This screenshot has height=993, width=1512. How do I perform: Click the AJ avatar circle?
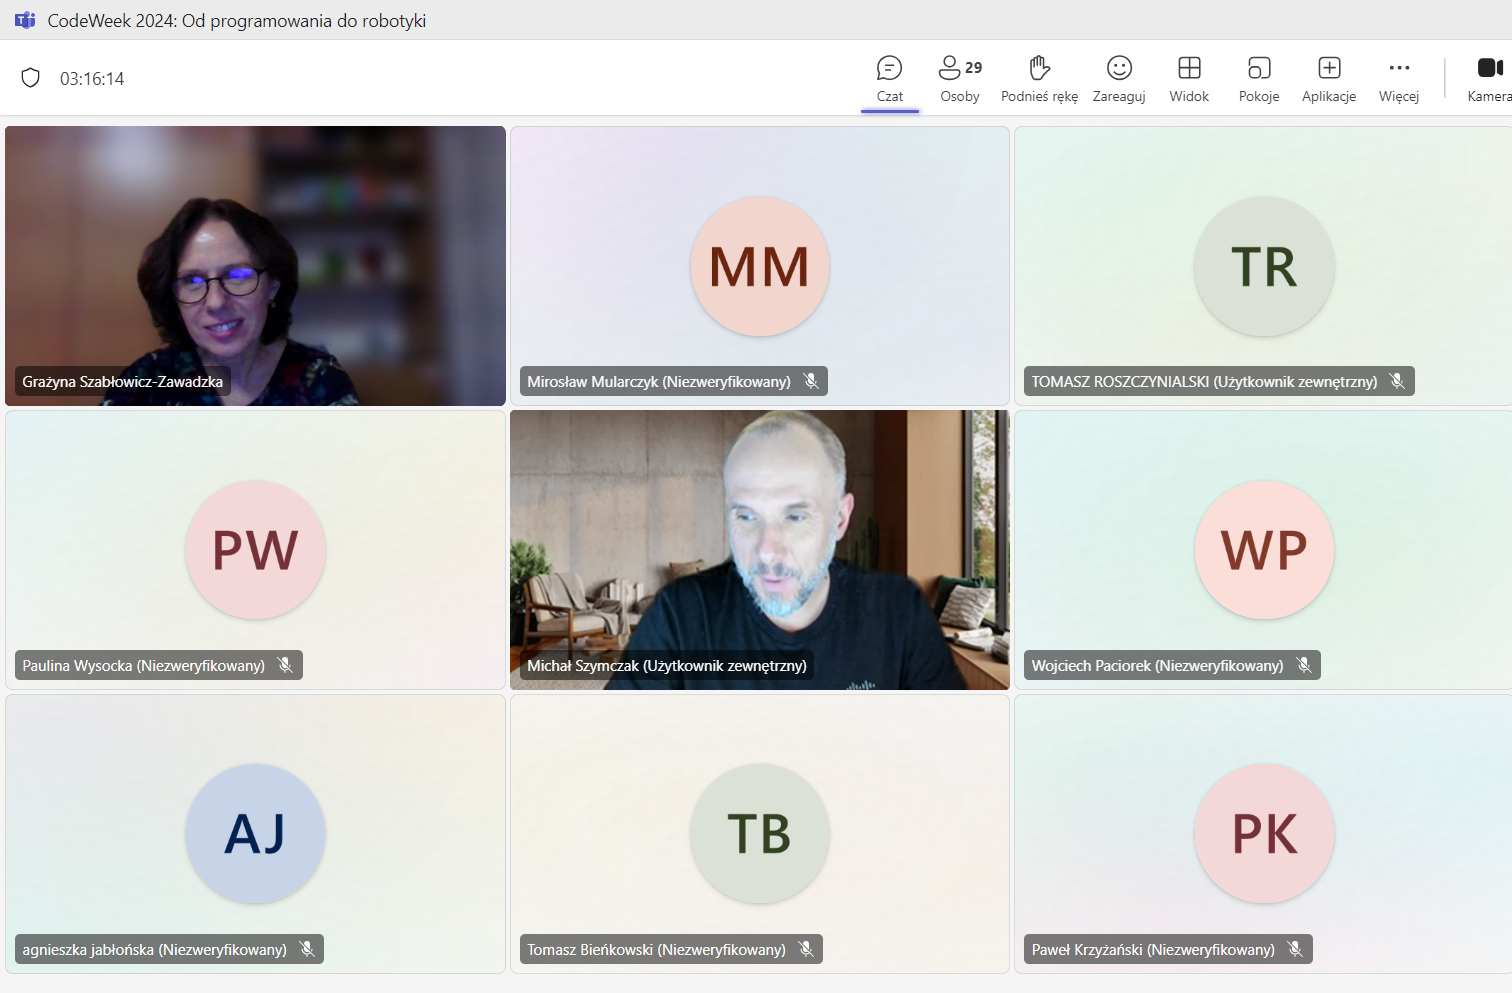pyautogui.click(x=255, y=834)
